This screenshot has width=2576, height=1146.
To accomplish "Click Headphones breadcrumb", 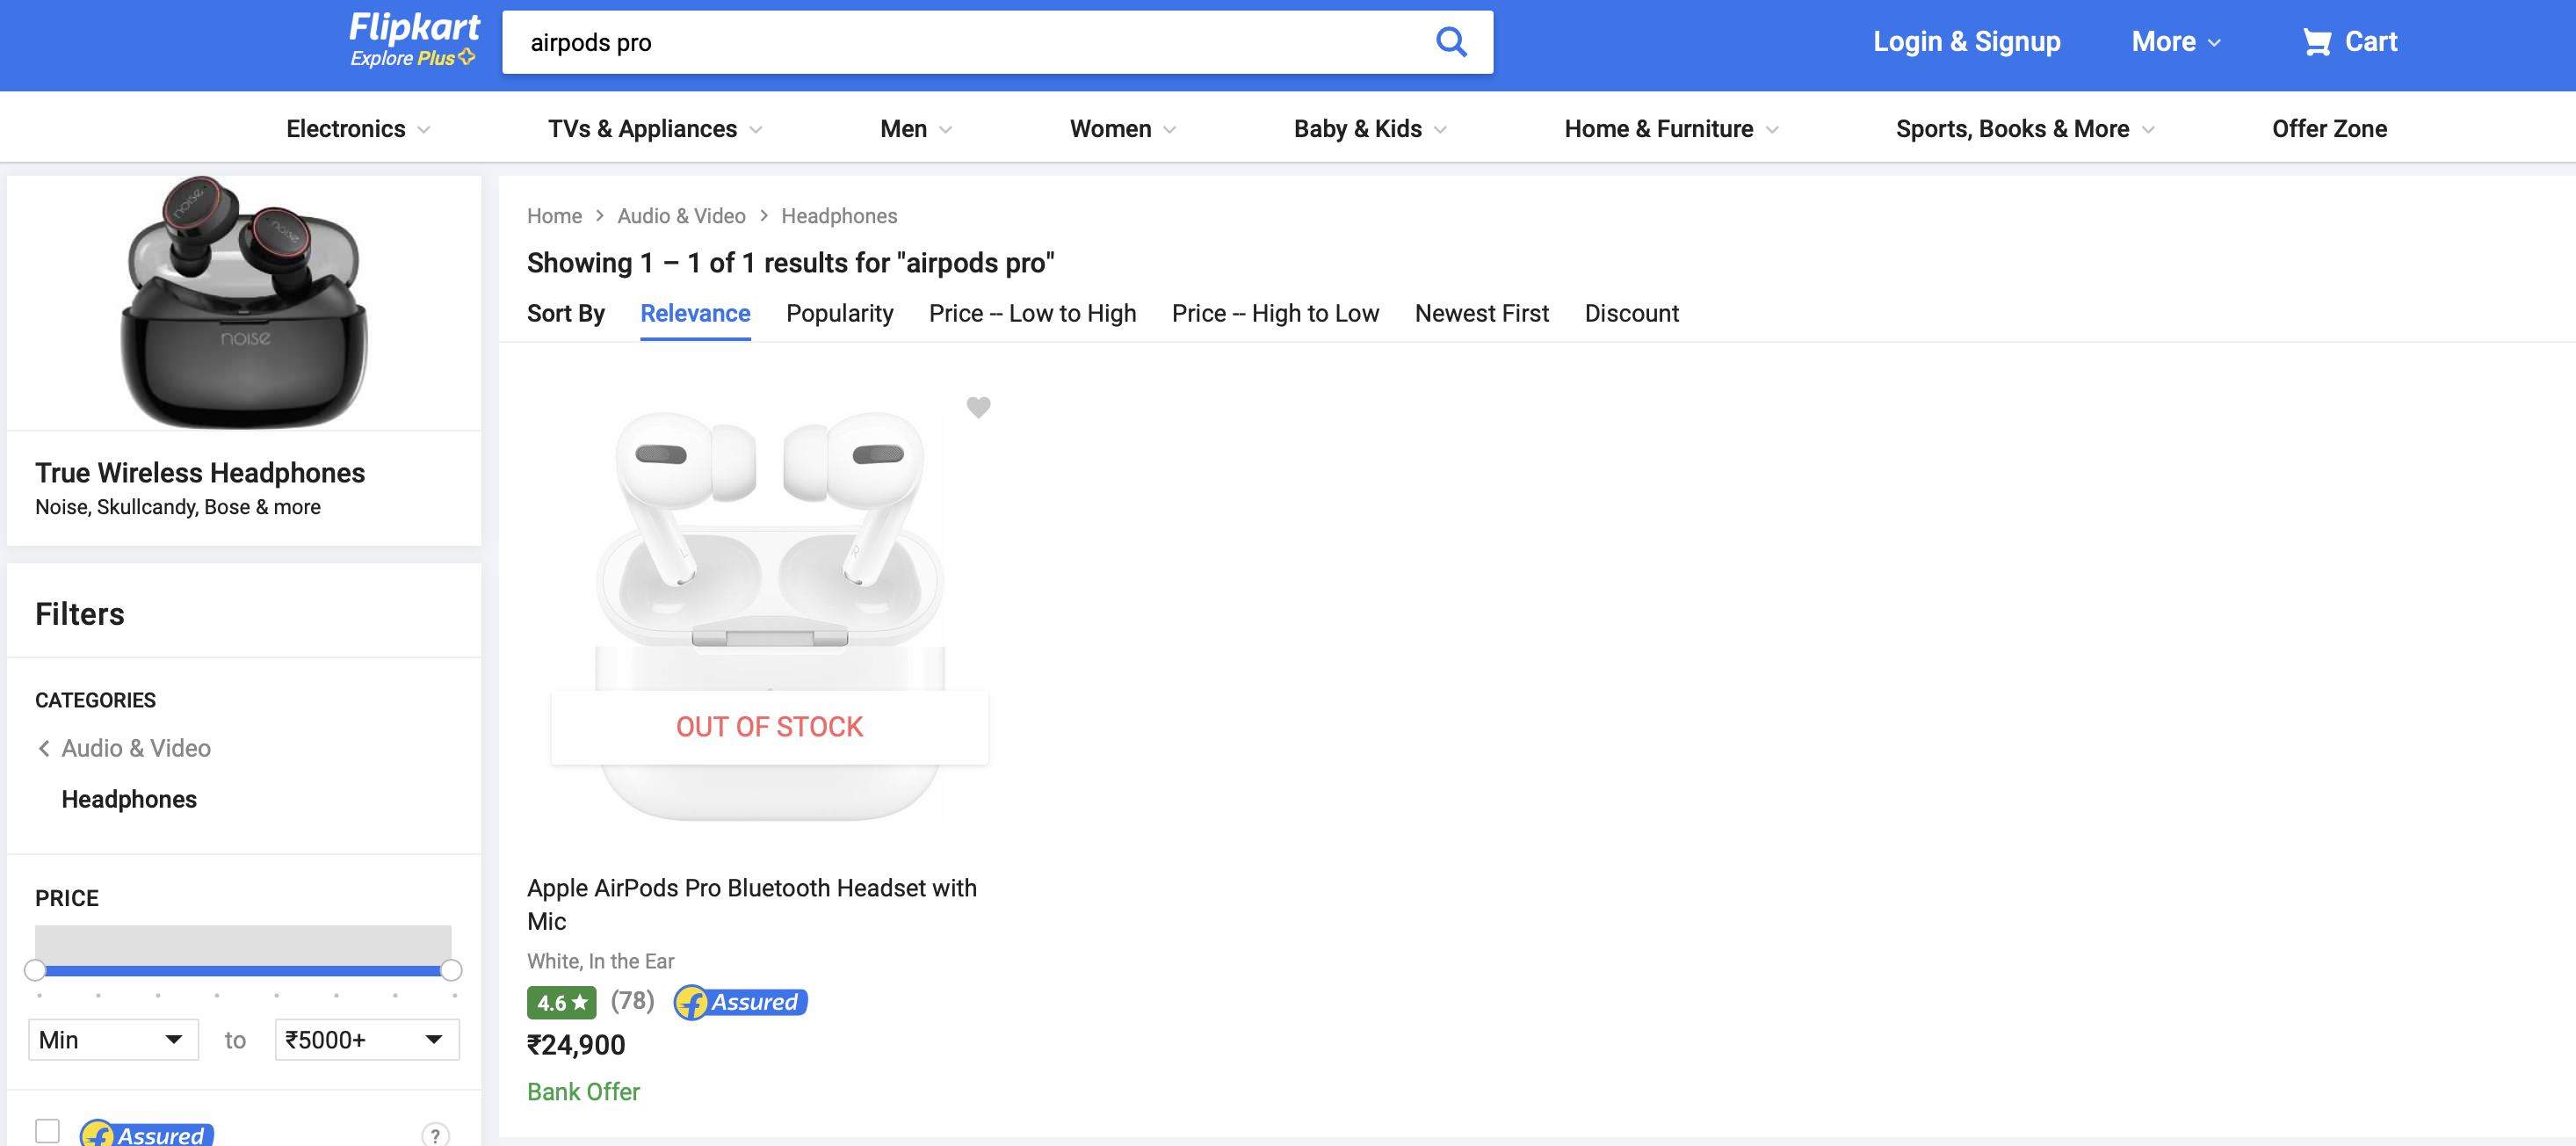I will [x=839, y=216].
